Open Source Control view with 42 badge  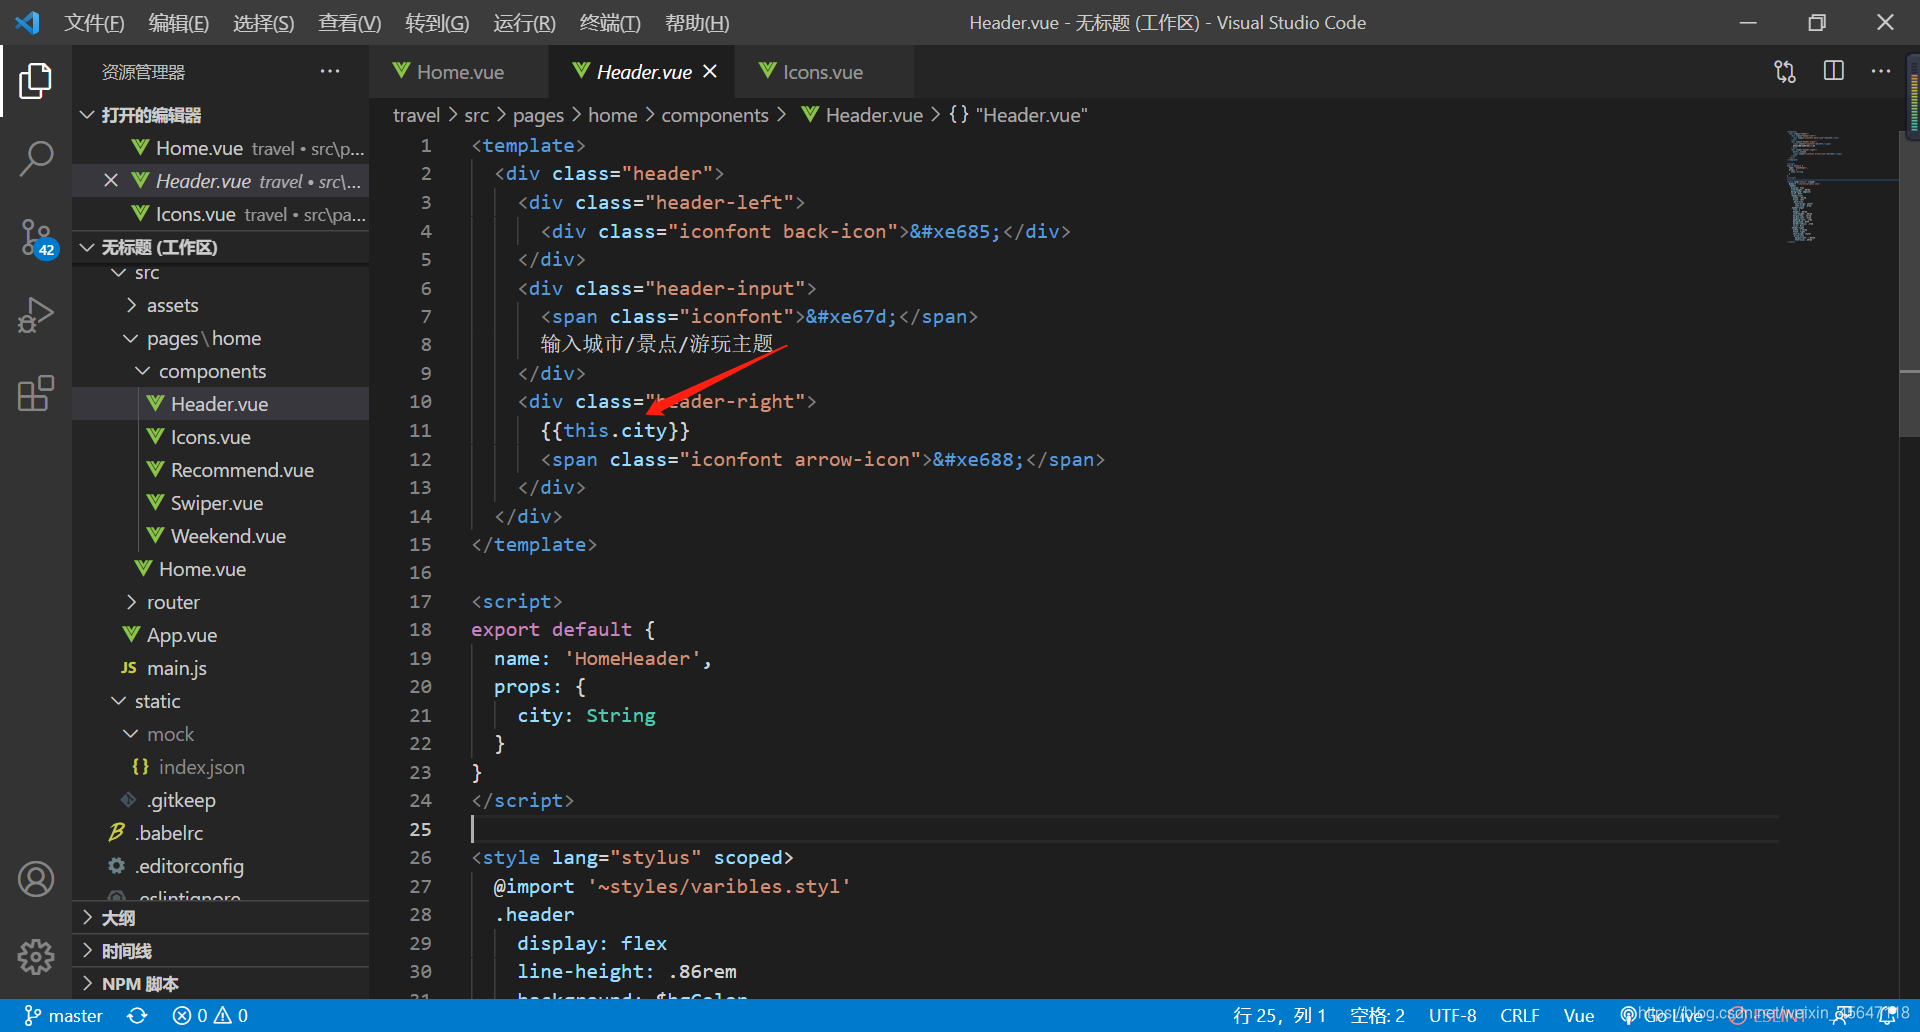pos(36,238)
